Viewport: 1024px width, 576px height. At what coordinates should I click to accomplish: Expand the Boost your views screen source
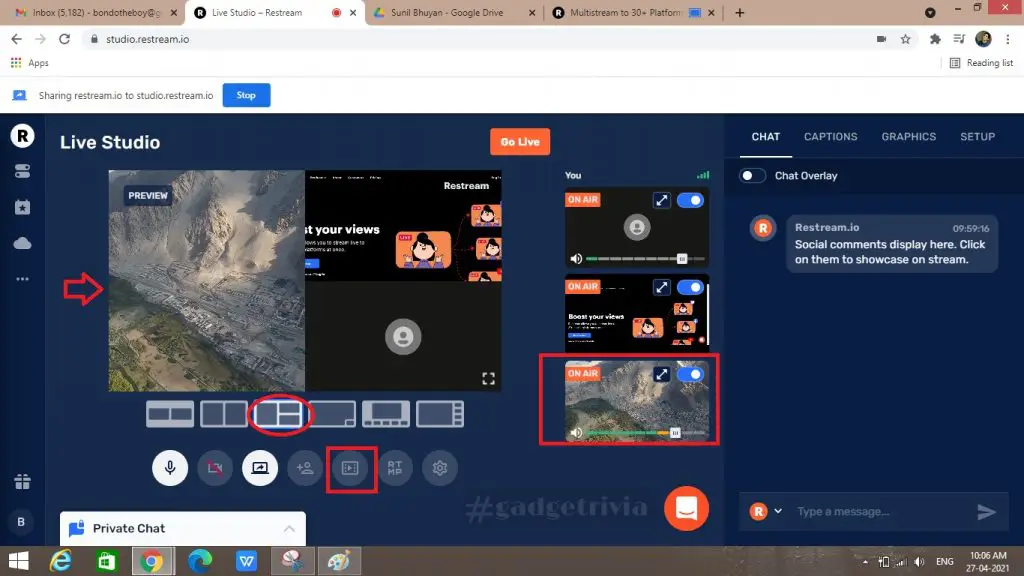pos(662,287)
